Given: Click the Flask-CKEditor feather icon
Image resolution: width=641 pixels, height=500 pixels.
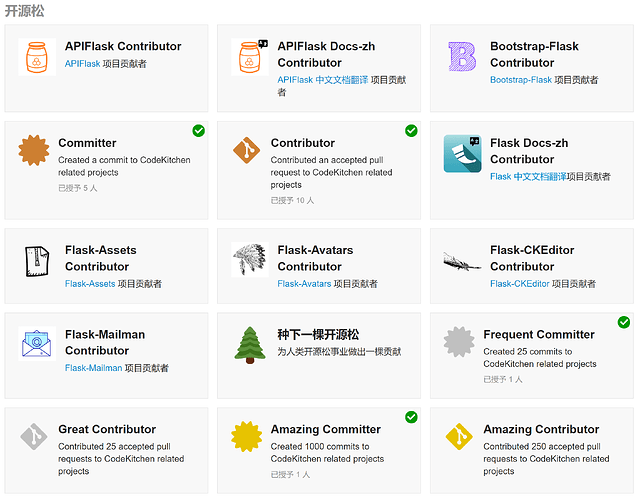Looking at the screenshot, I should (461, 261).
